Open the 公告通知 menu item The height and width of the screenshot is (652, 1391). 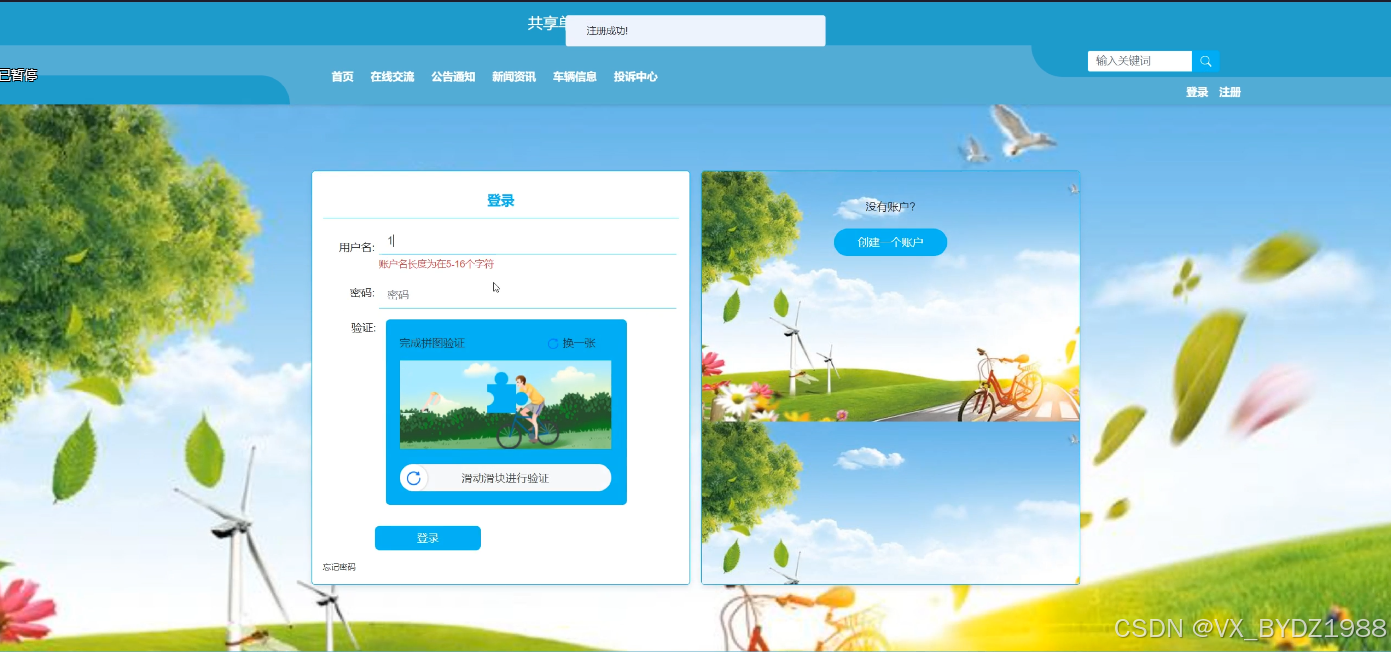[x=453, y=77]
